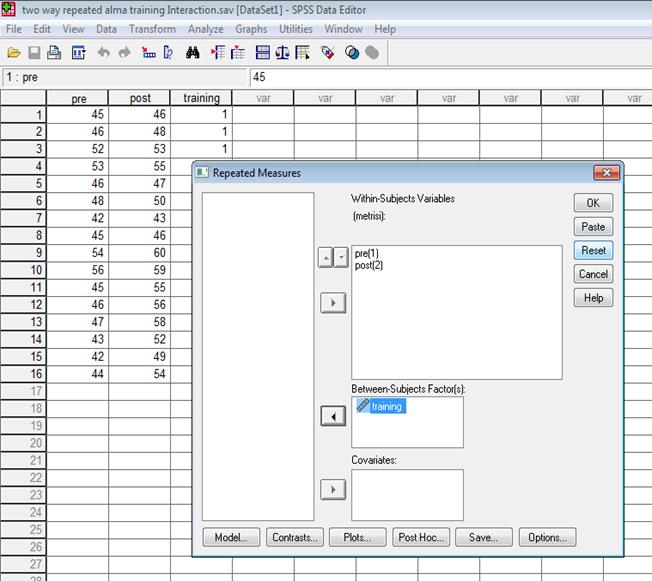Select row header 16
Viewport: 652px width, 581px height.
(23, 374)
